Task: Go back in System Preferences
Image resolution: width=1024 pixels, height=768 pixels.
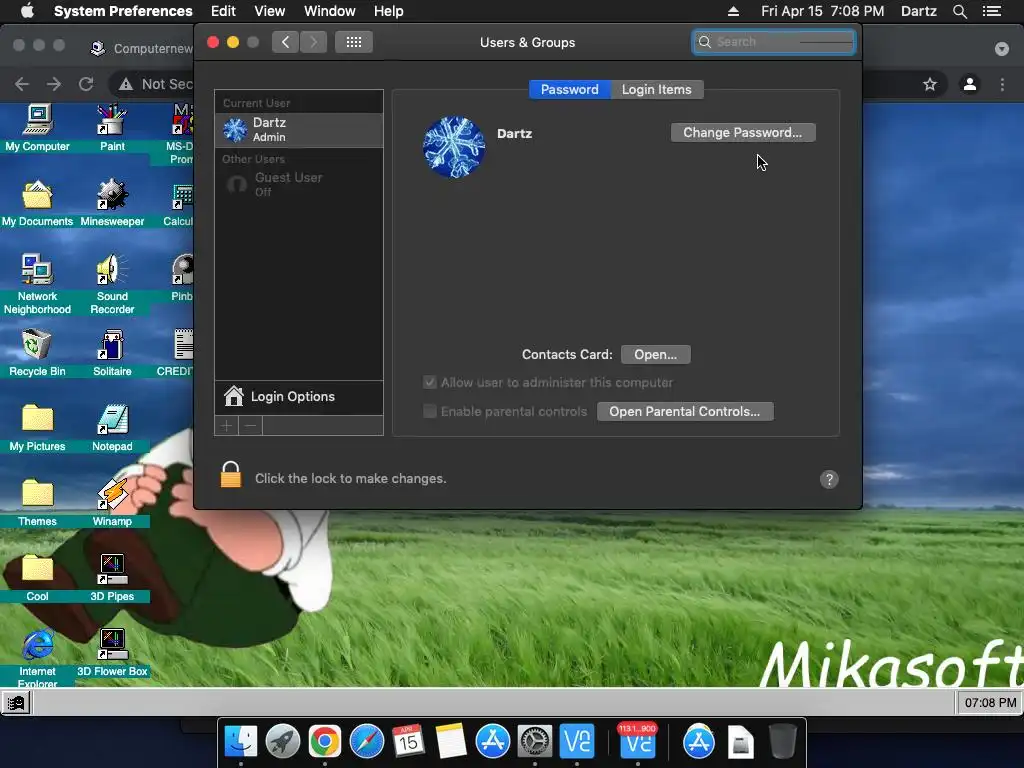Action: tap(285, 42)
